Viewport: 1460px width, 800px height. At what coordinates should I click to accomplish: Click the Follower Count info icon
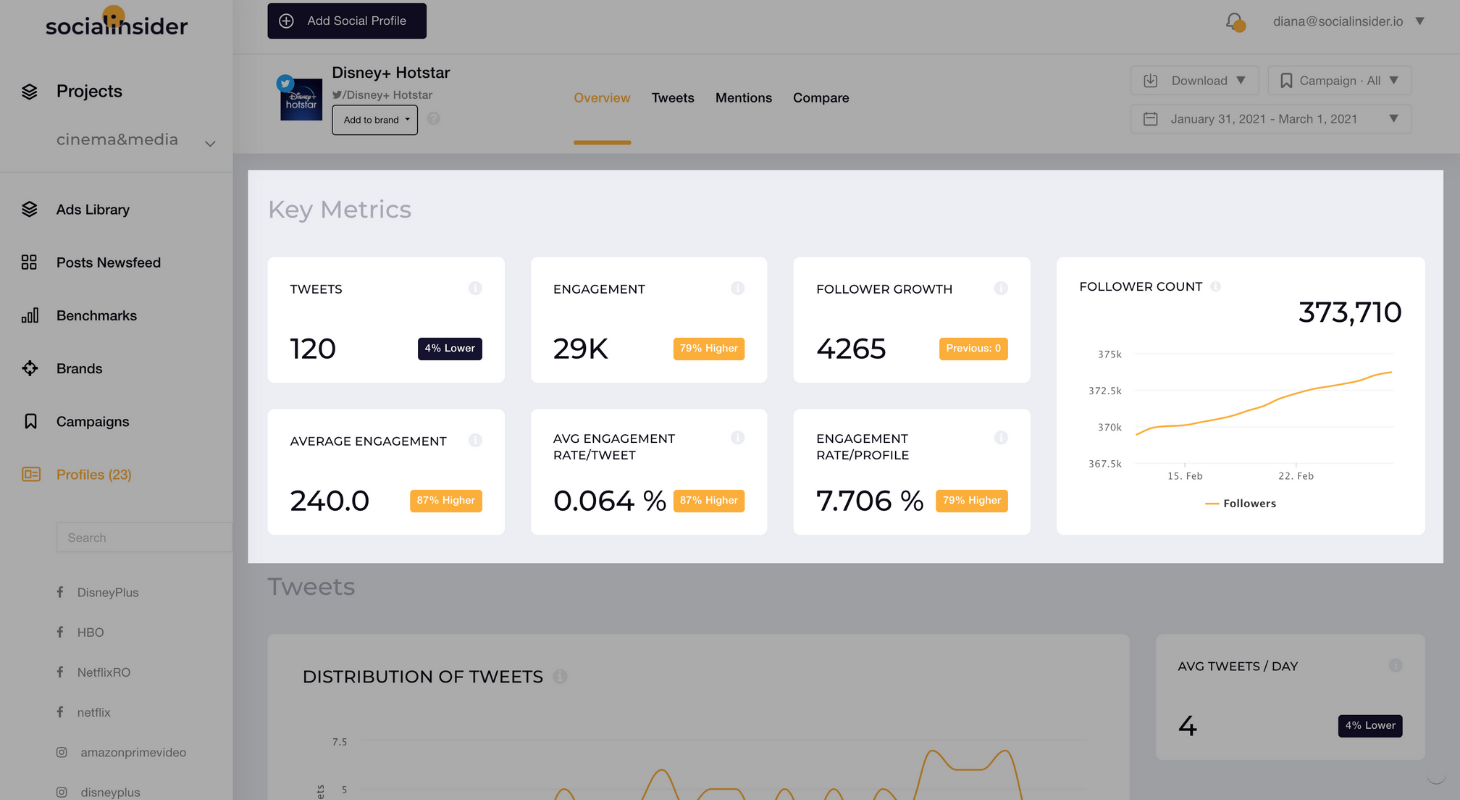point(1216,286)
